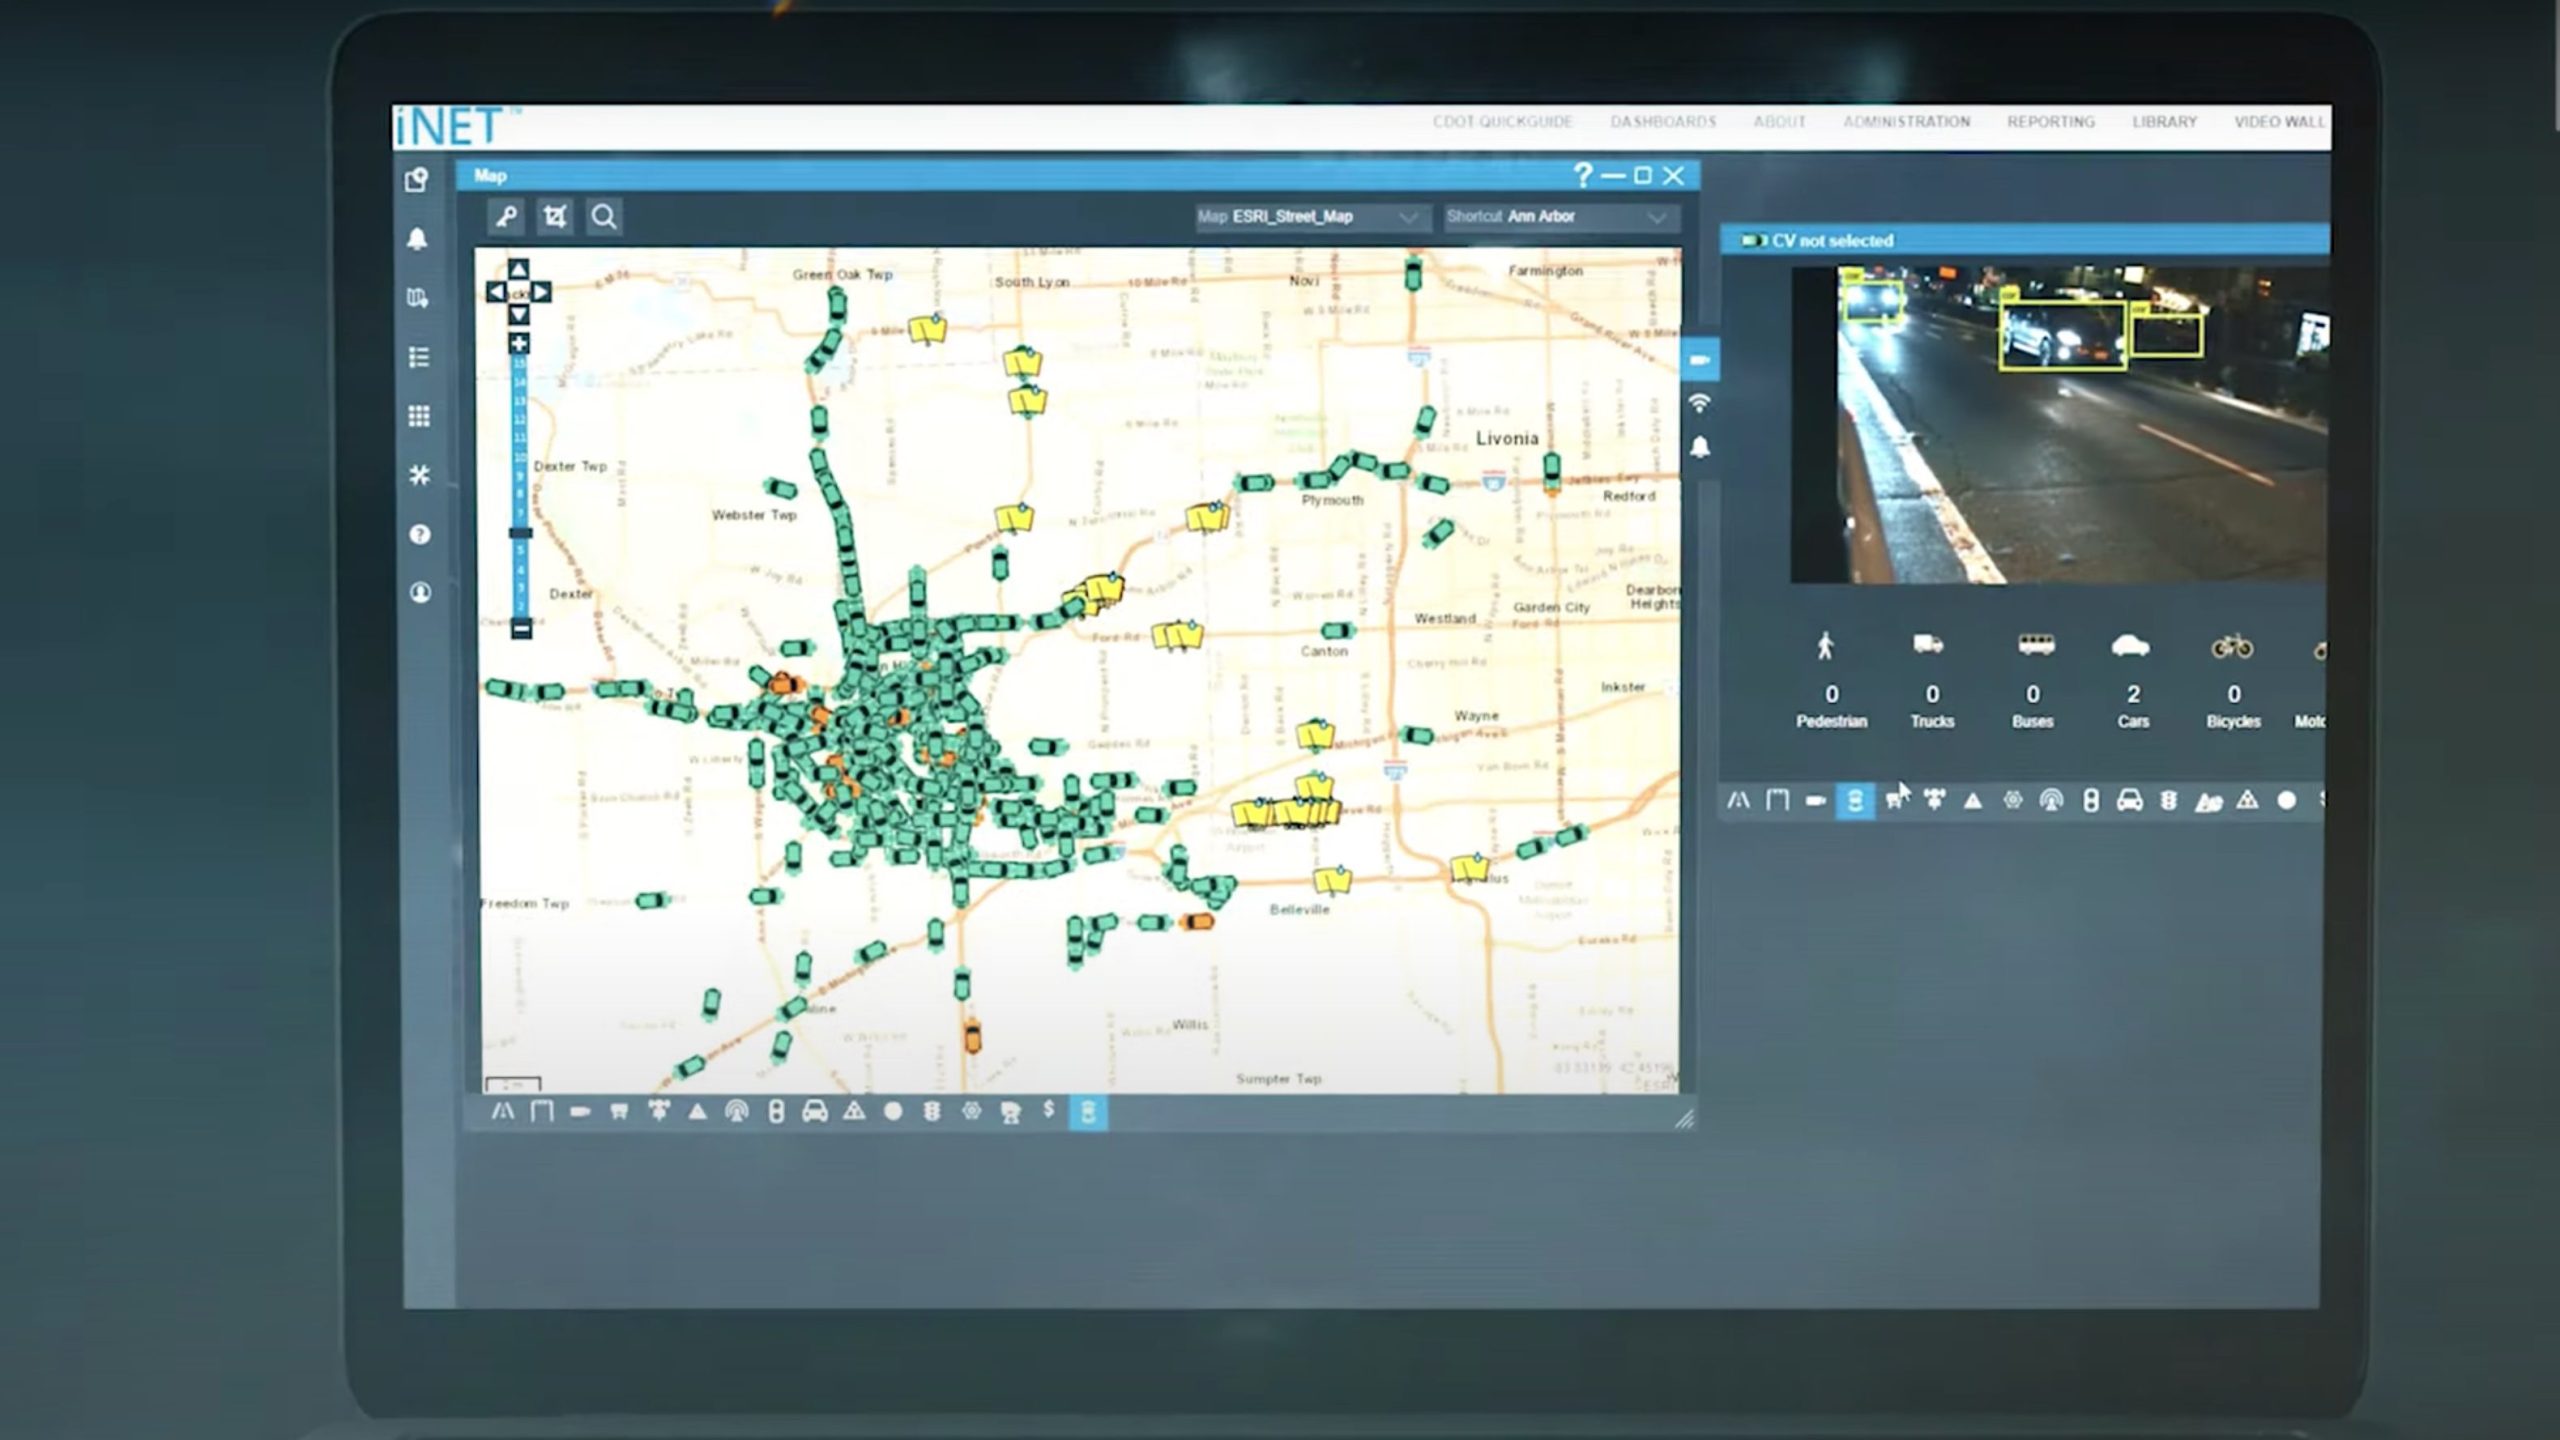Click the user profile icon in left sidebar
2560x1440 pixels.
click(420, 593)
